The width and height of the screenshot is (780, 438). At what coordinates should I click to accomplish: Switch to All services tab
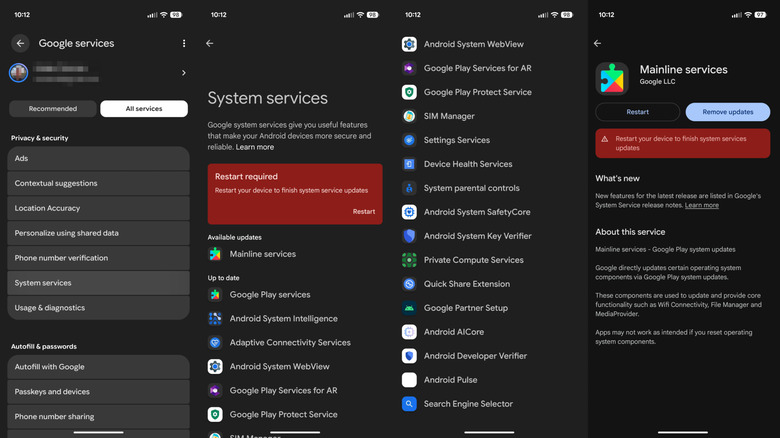pyautogui.click(x=144, y=109)
